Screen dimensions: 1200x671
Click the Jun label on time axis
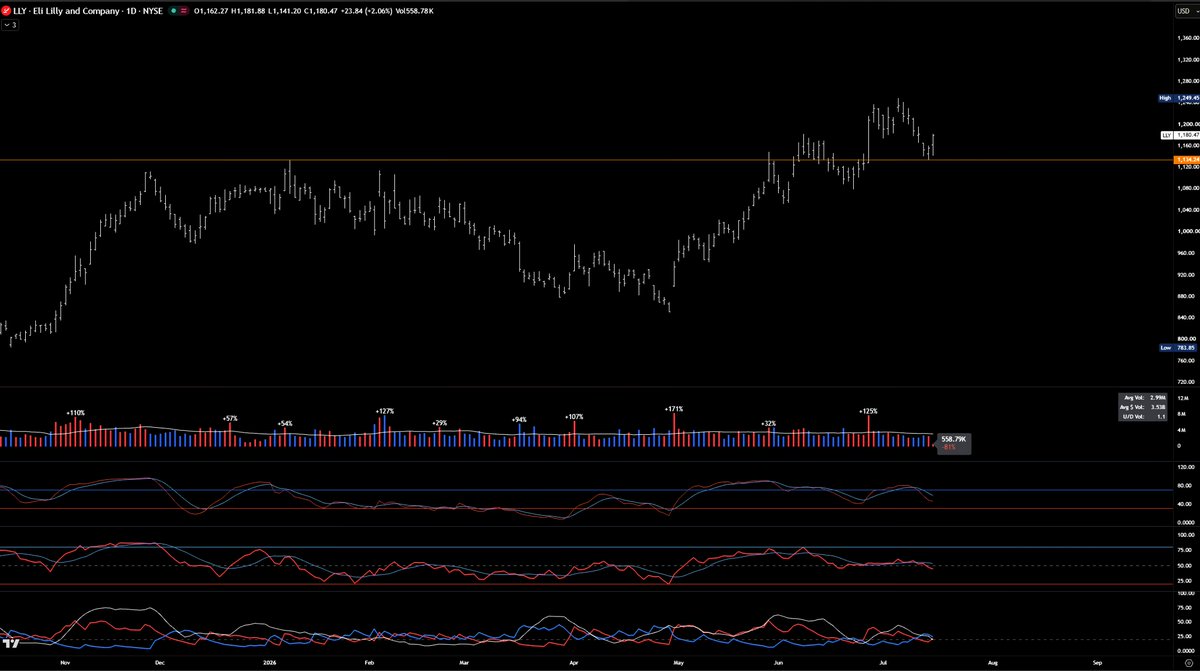tap(778, 662)
